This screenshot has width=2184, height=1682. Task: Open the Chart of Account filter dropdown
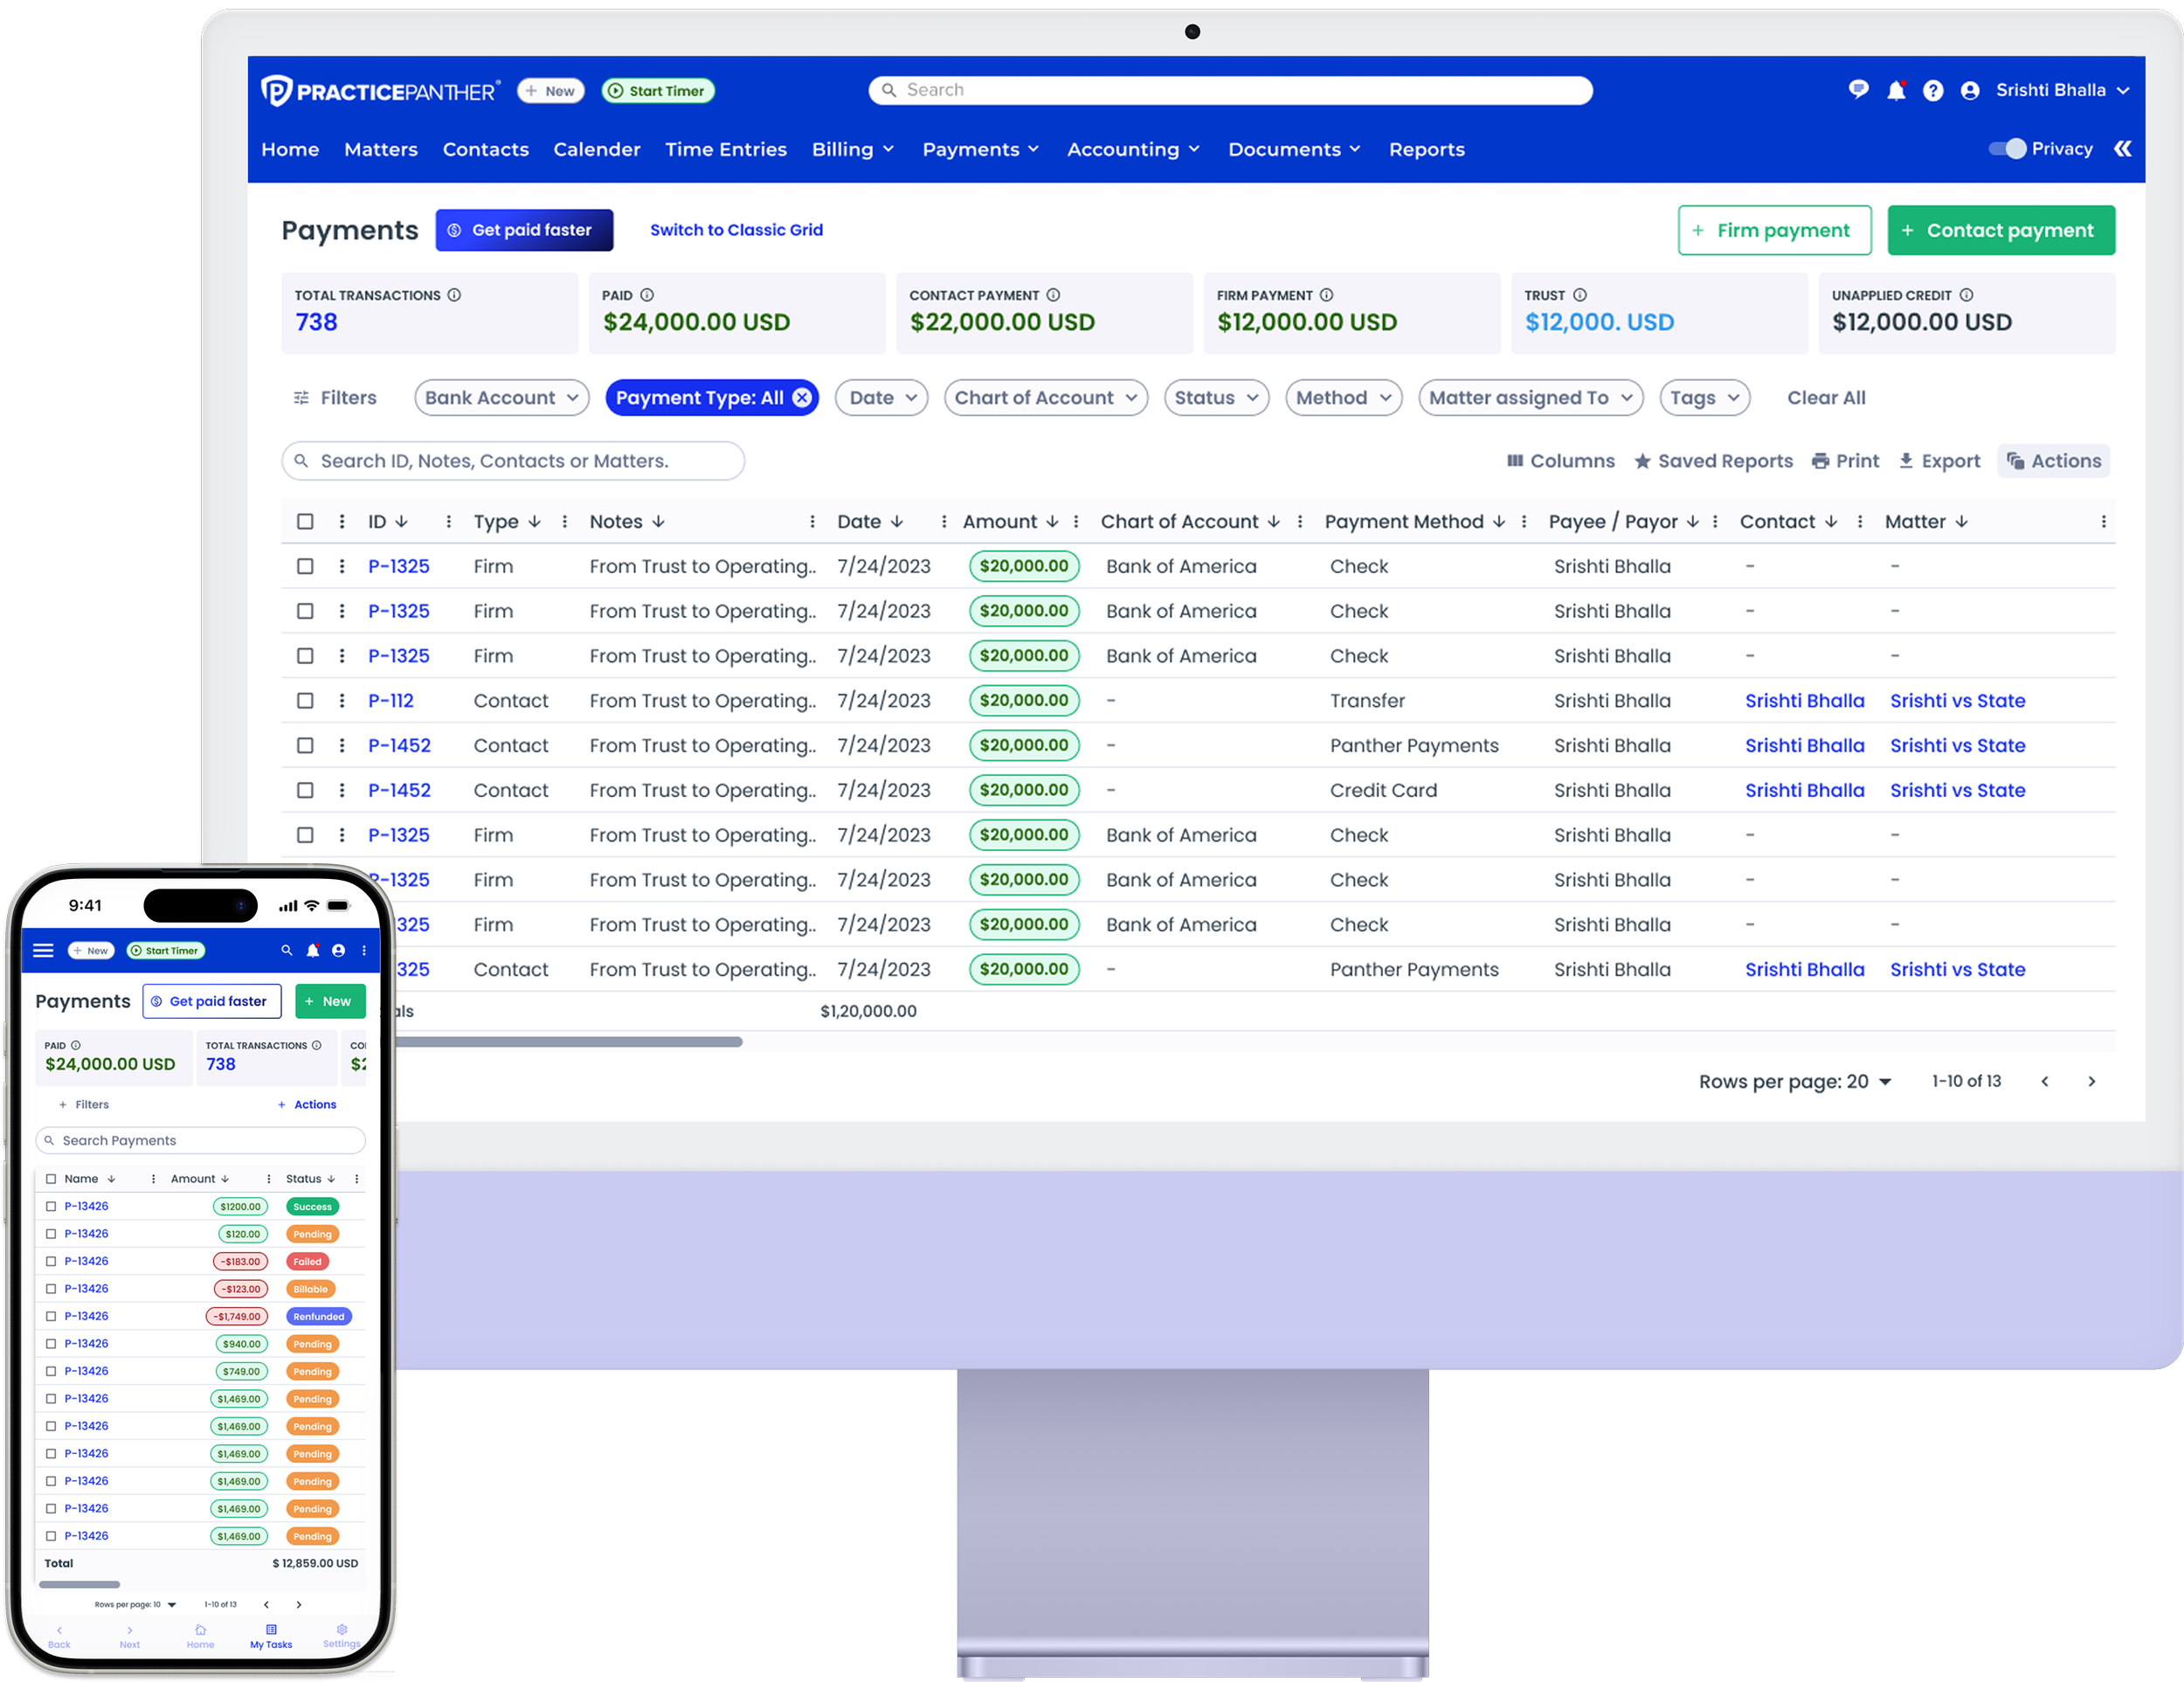point(1045,398)
